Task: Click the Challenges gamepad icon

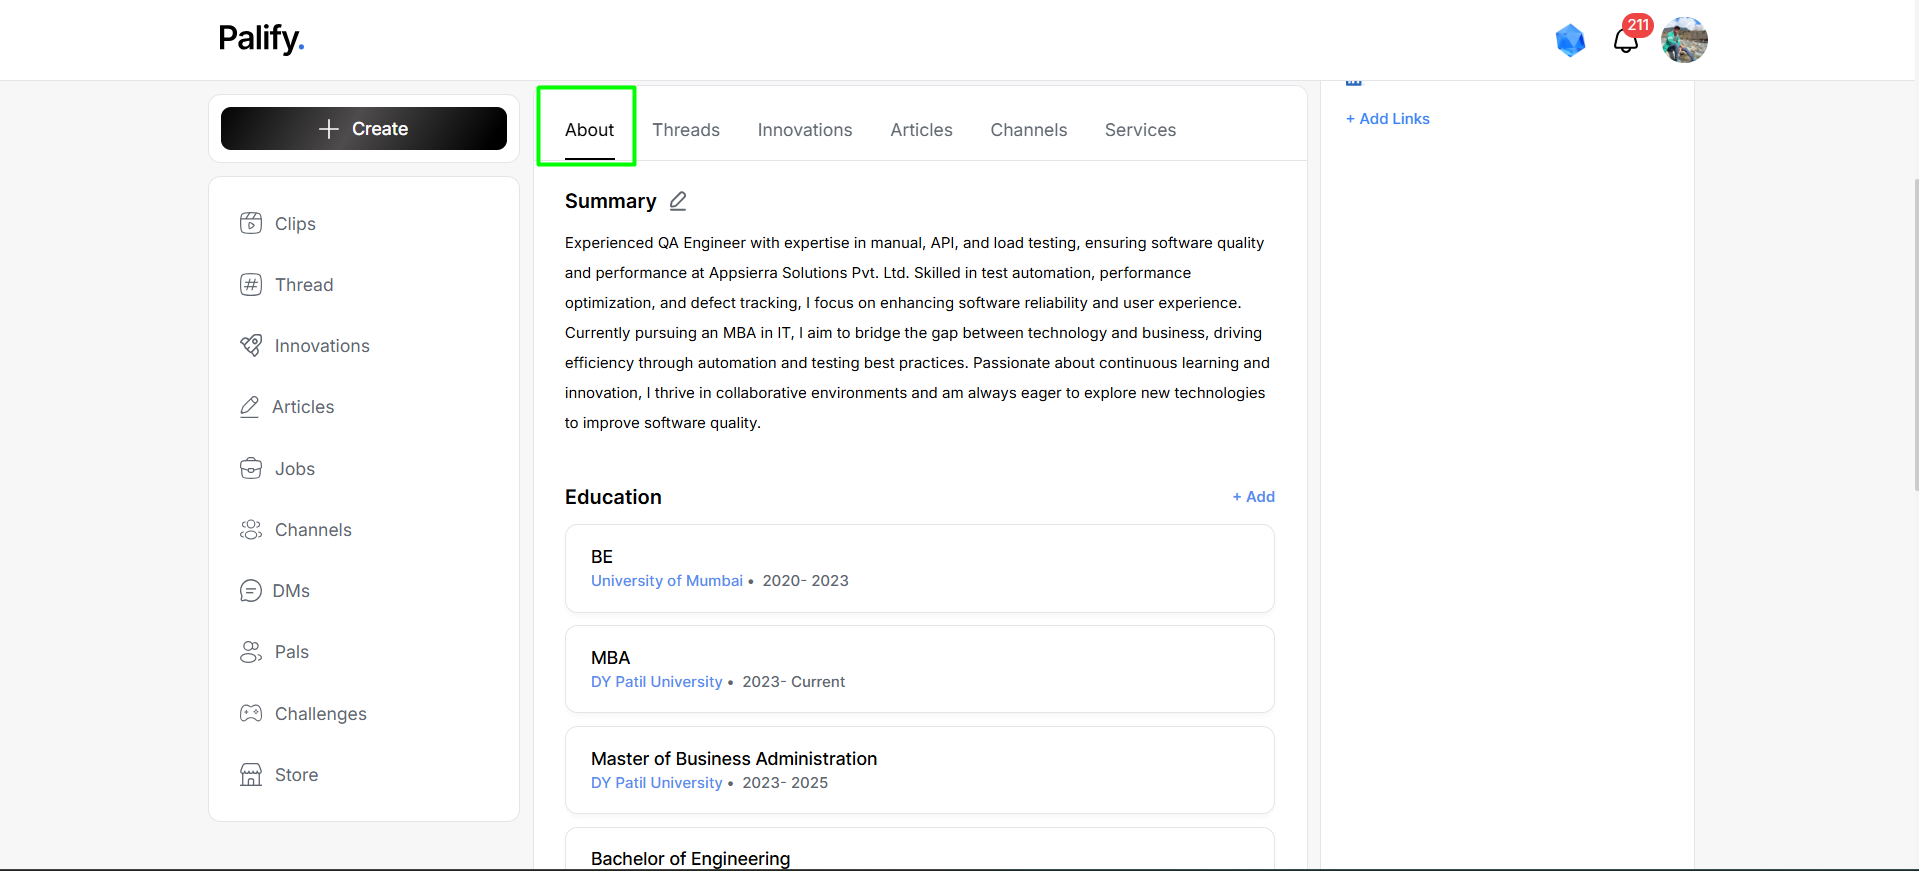Action: (x=251, y=713)
